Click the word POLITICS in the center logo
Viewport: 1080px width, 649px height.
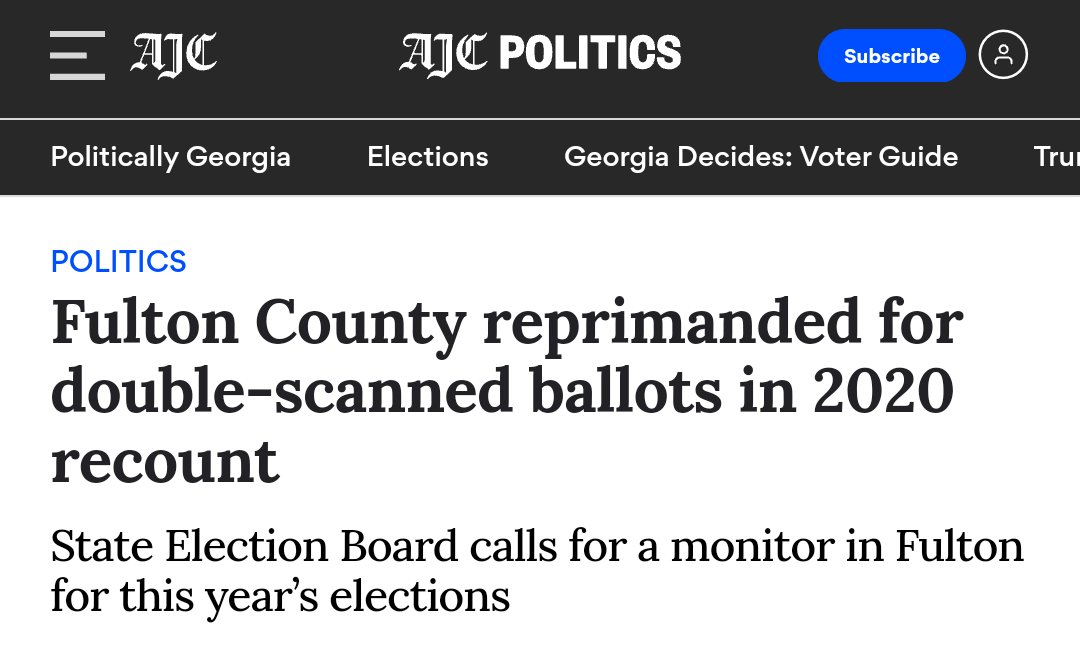pos(590,53)
